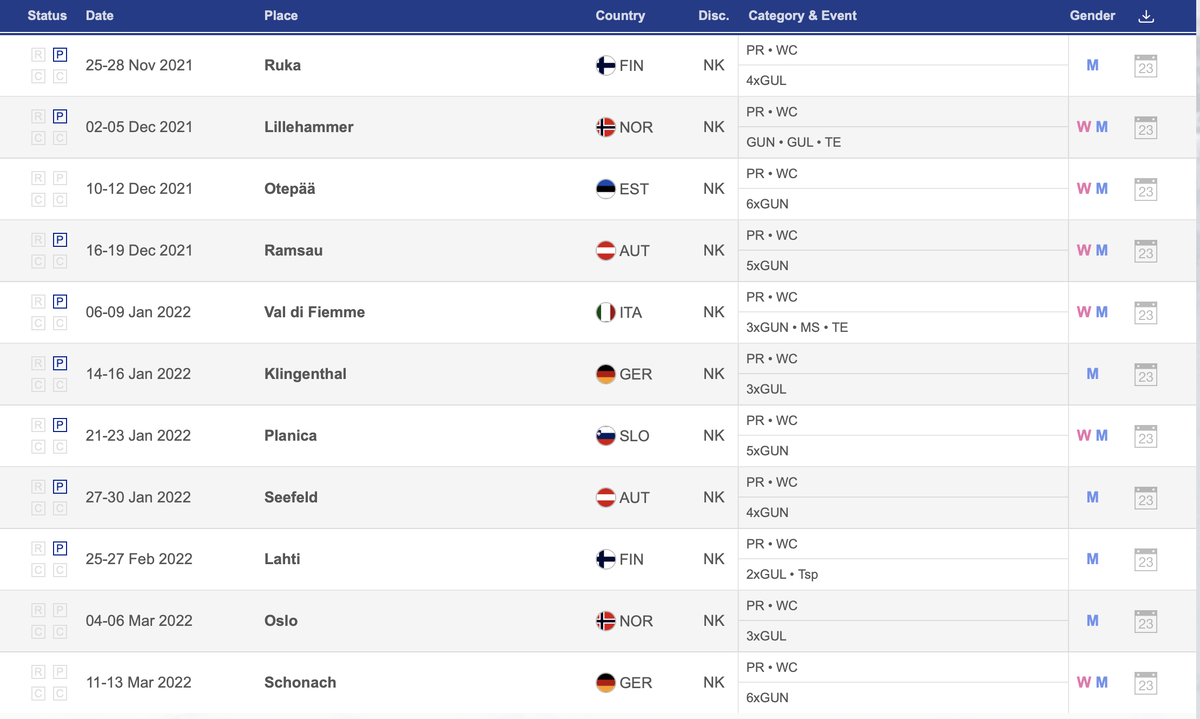Click the Category & Event header

(x=802, y=16)
